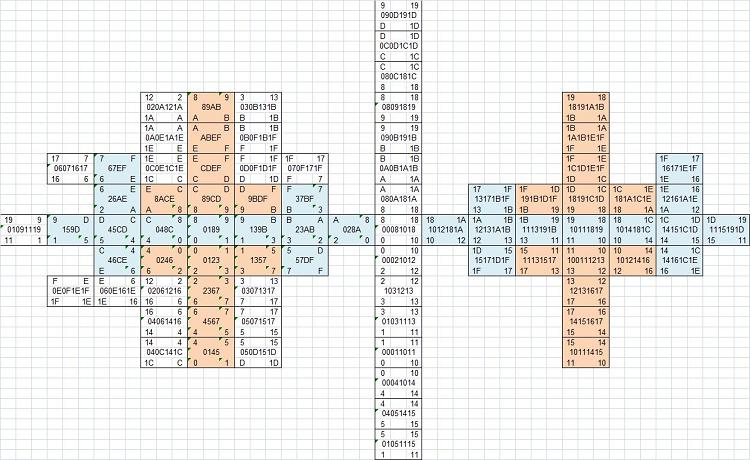
Task: Click the orange cell reading 10111415
Action: coord(586,352)
